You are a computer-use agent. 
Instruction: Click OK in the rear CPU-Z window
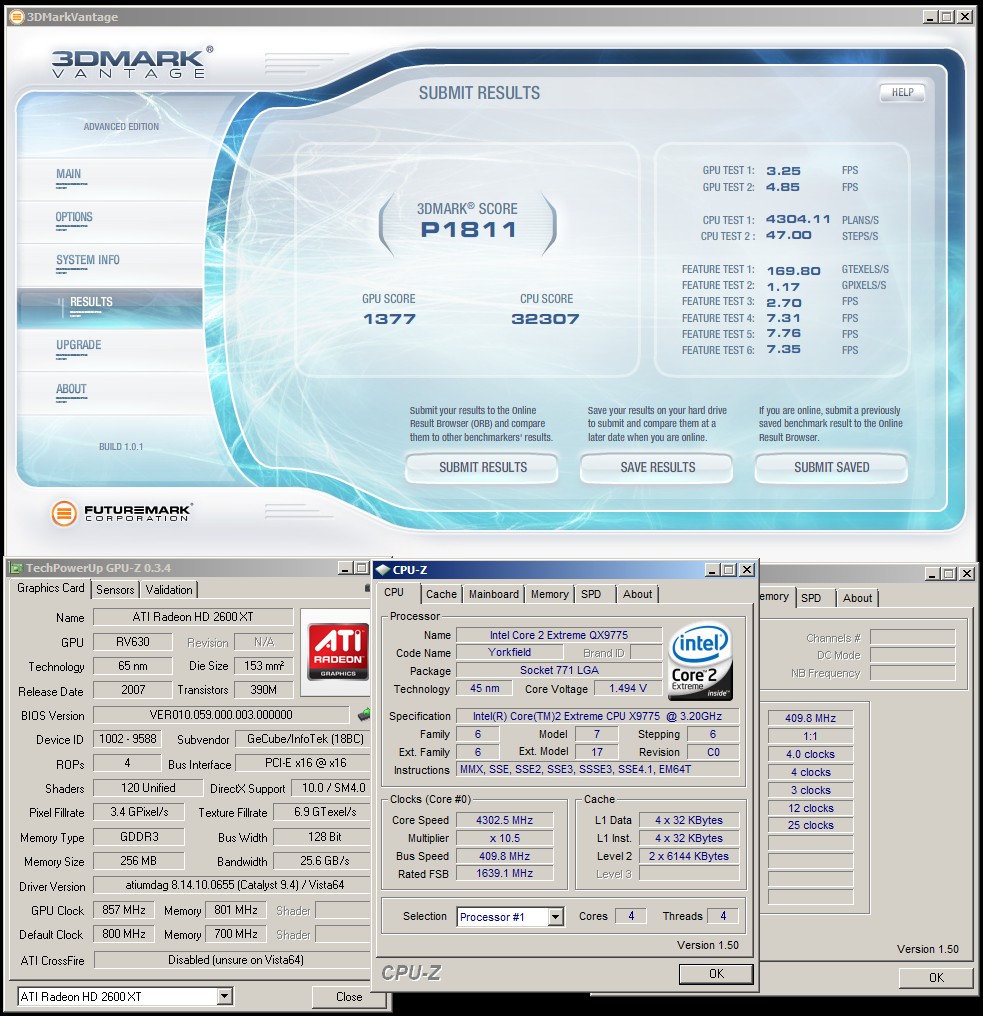tap(936, 977)
